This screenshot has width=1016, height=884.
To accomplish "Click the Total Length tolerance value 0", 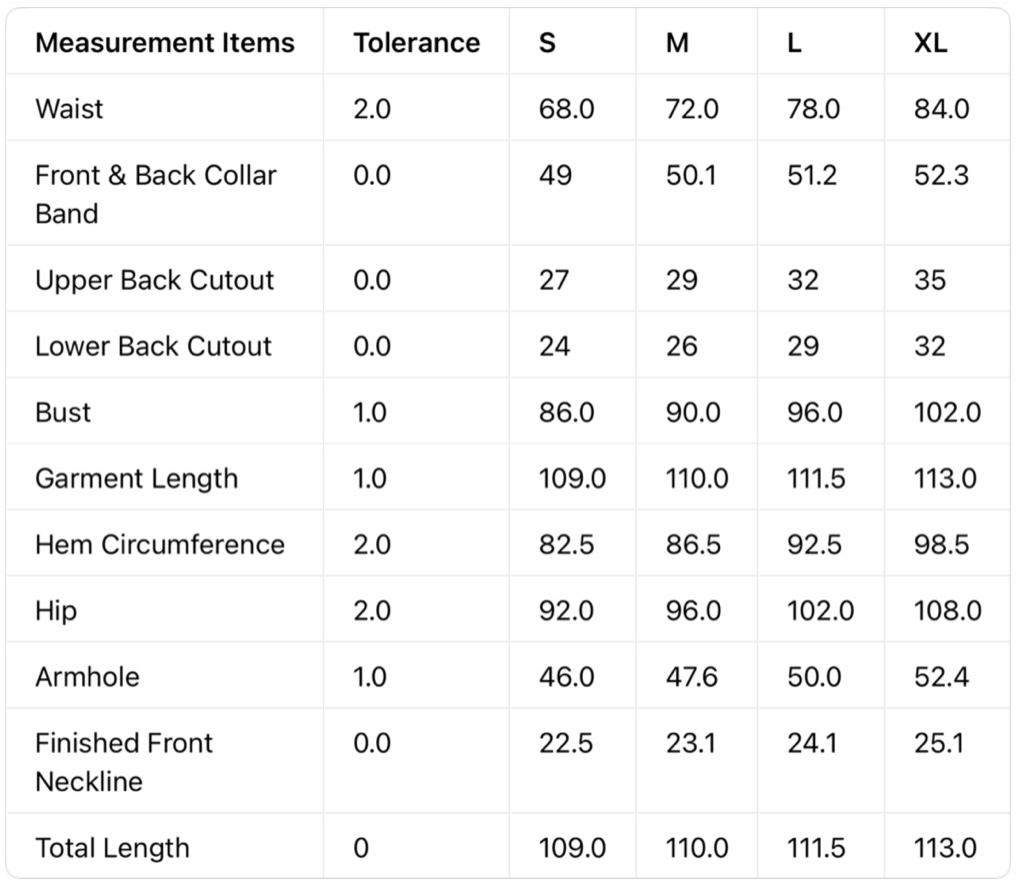I will click(361, 848).
